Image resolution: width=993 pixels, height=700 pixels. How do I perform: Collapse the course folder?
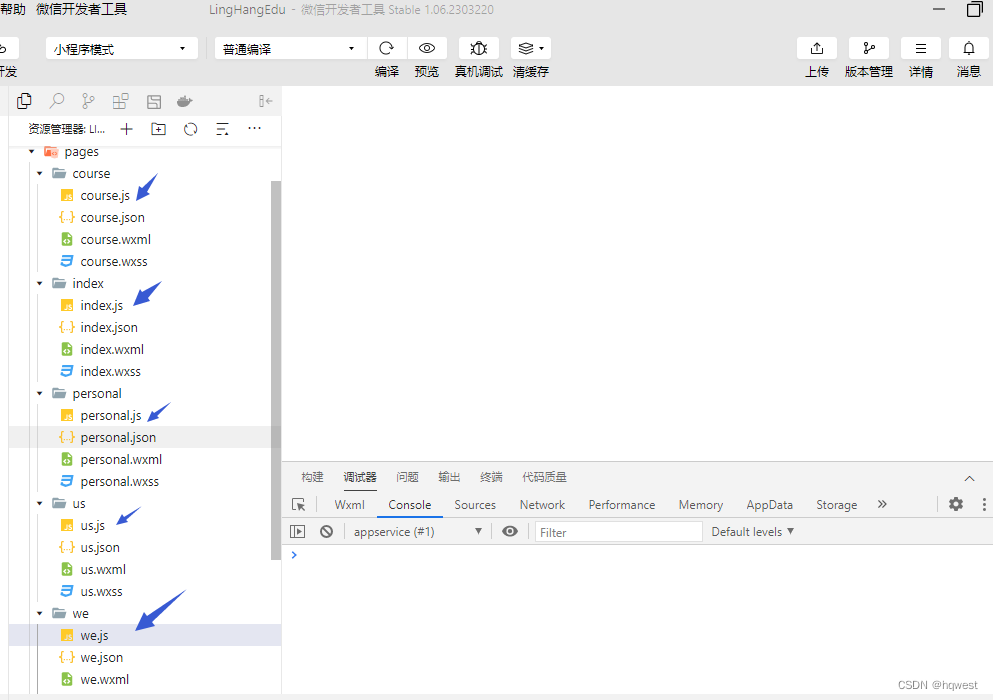click(x=40, y=174)
